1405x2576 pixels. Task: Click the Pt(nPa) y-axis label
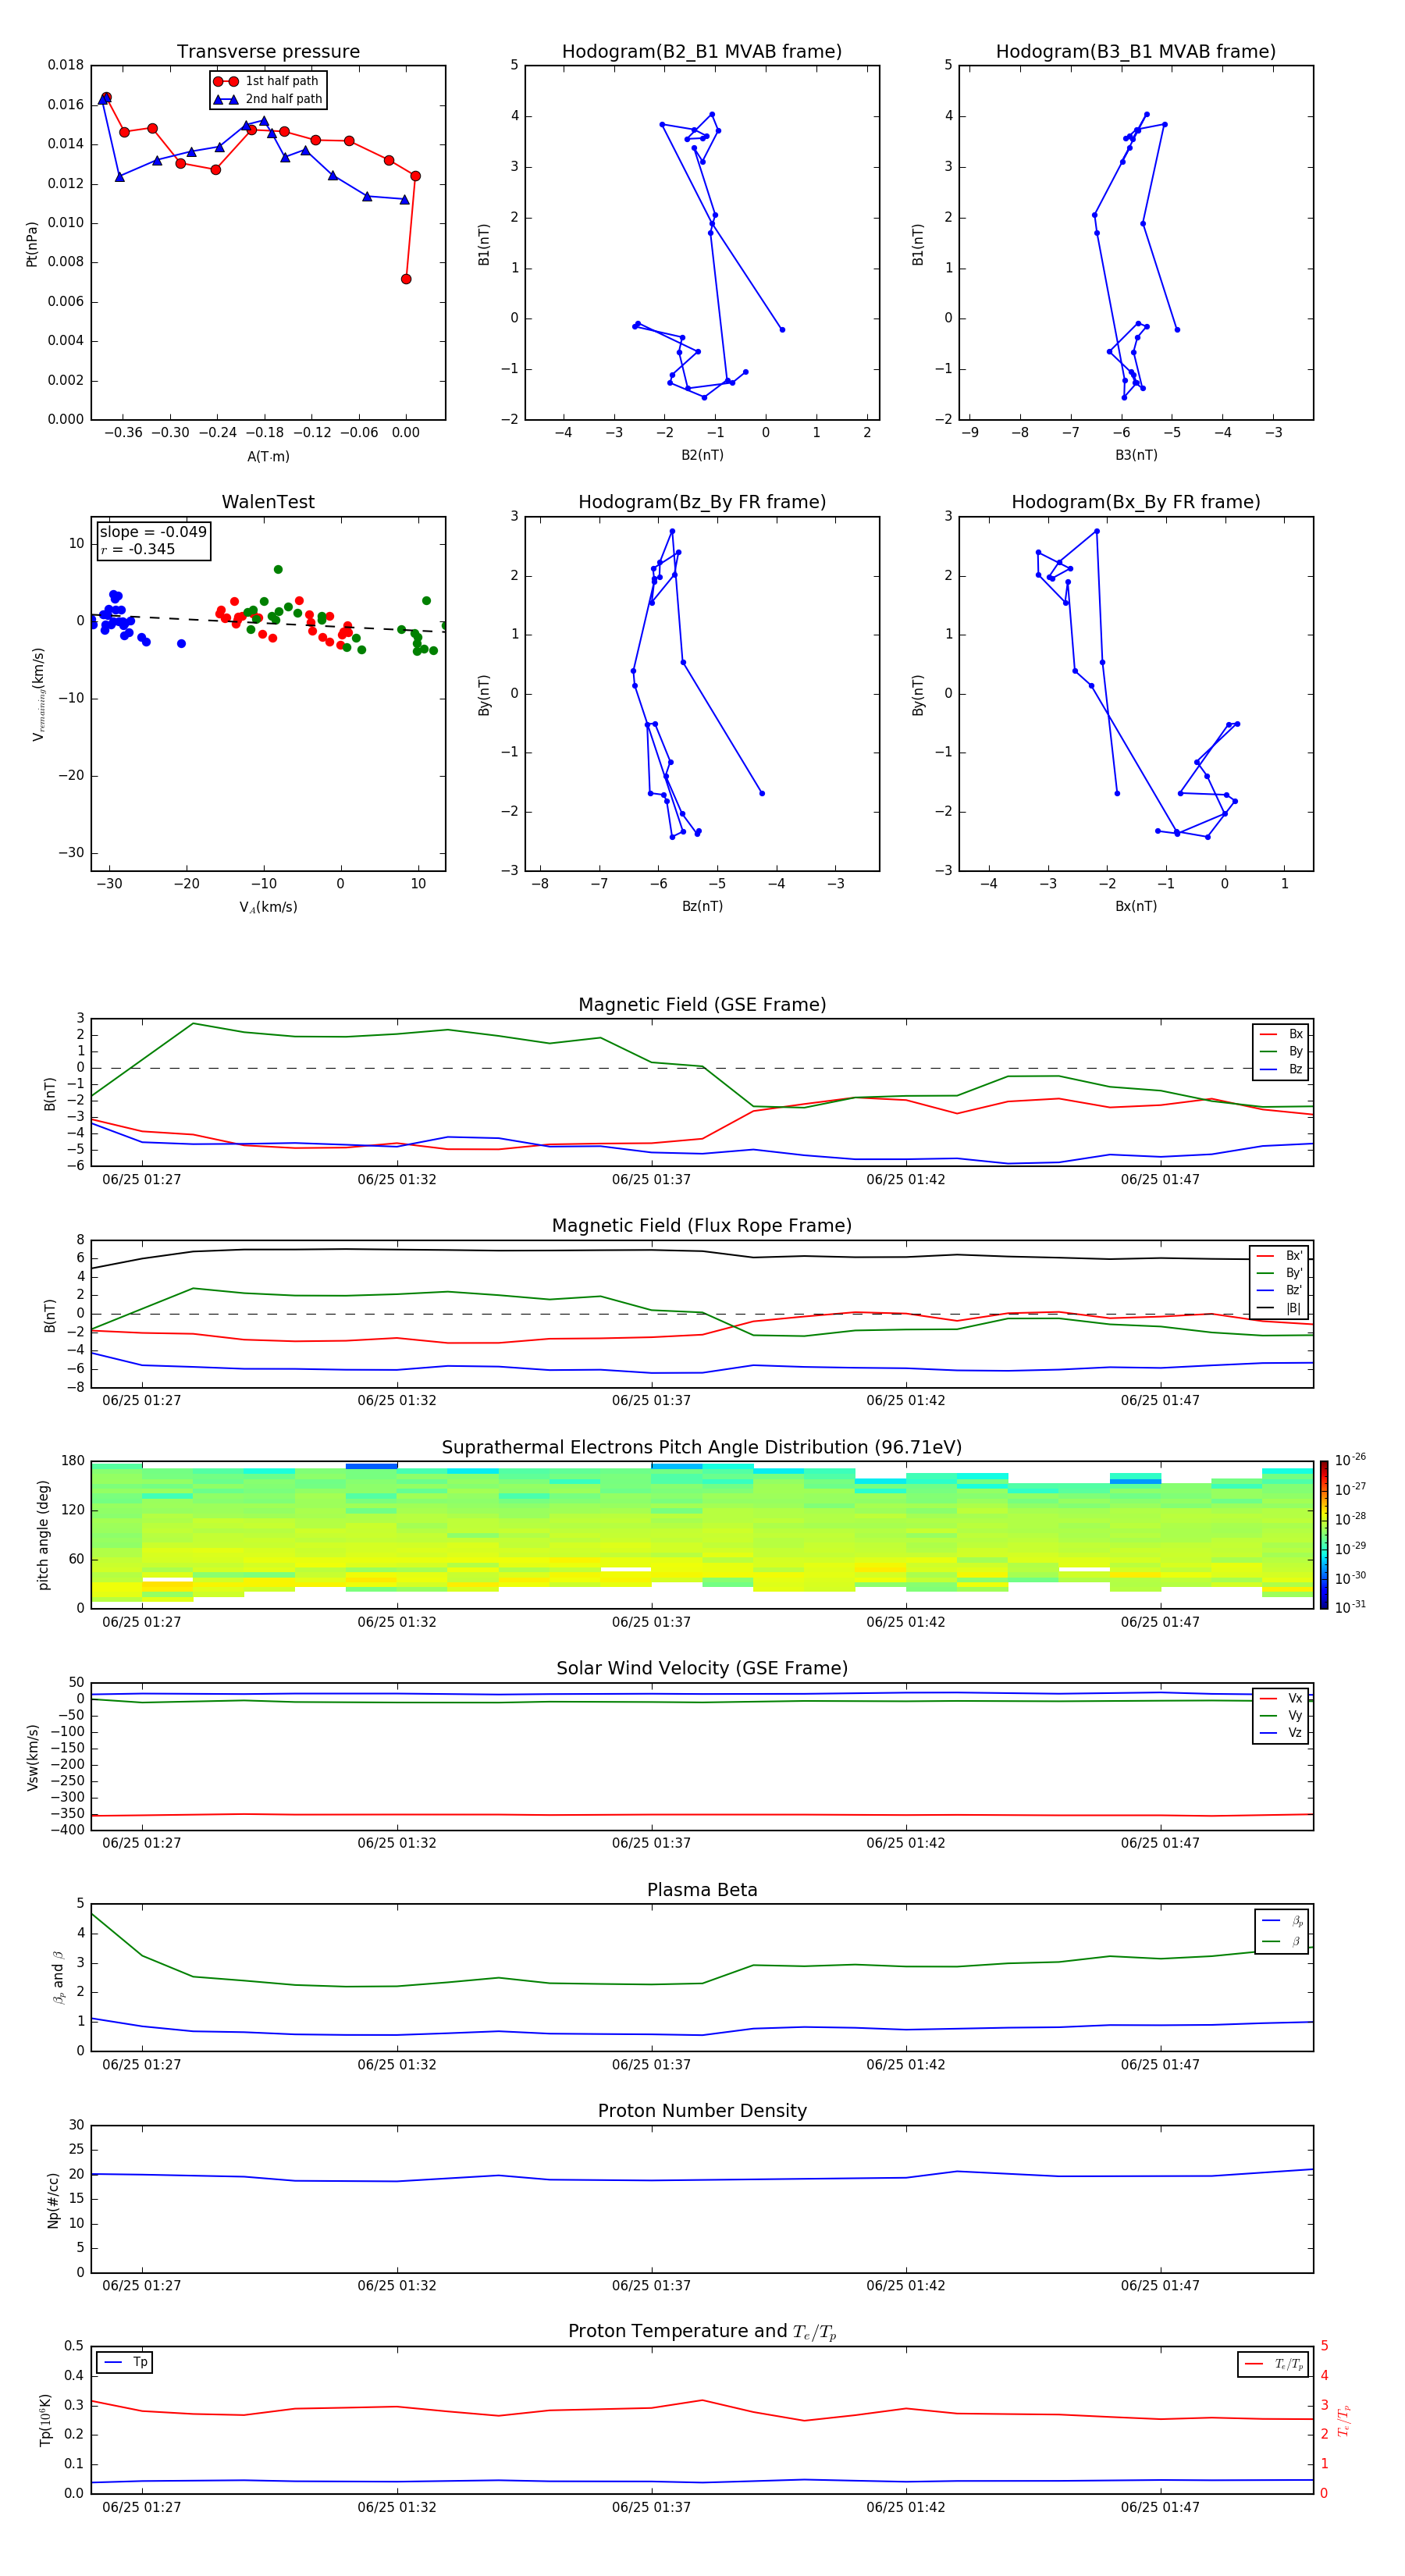32,243
